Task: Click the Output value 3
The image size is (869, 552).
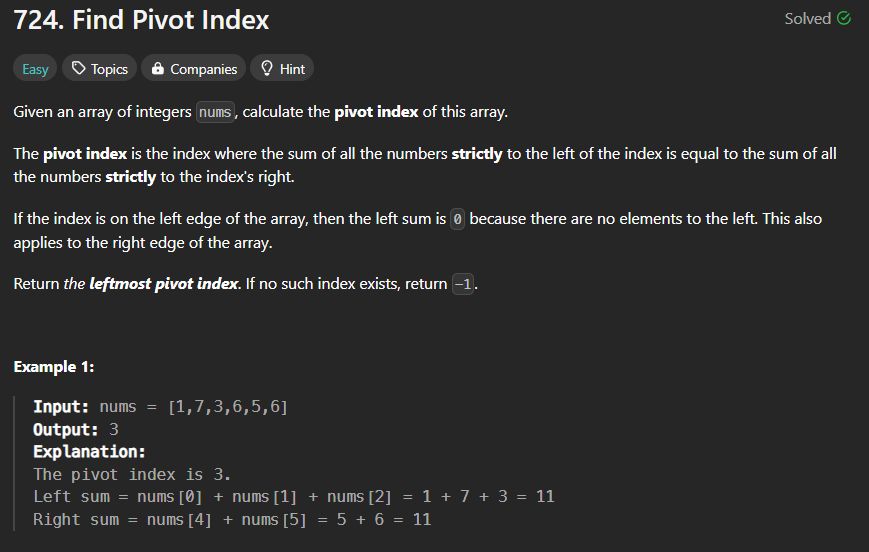Action: coord(114,430)
